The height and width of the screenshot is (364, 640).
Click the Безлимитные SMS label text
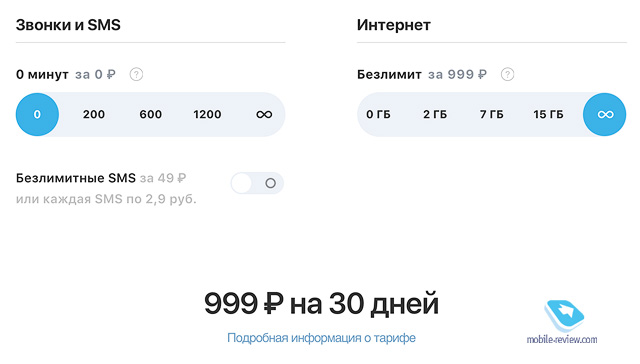(x=76, y=178)
